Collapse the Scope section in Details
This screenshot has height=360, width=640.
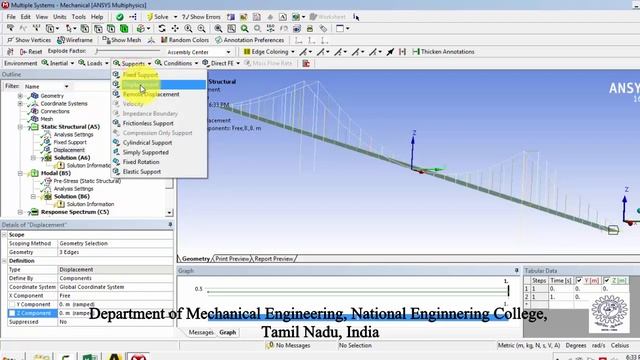click(x=4, y=235)
